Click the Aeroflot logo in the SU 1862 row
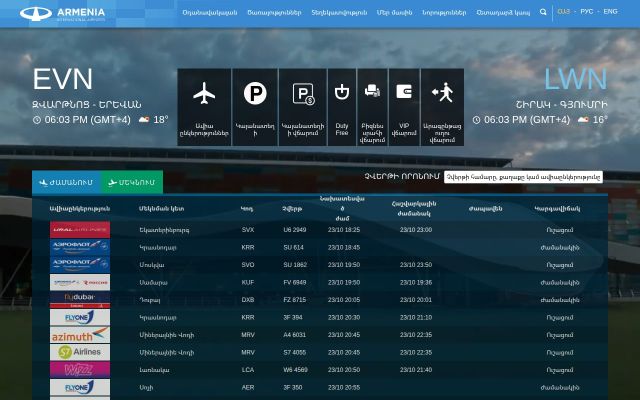 80,265
